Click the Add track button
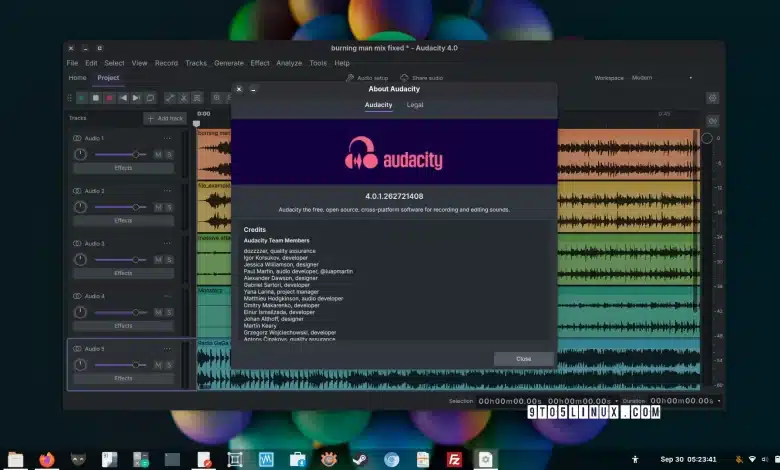780x470 pixels. pos(165,118)
